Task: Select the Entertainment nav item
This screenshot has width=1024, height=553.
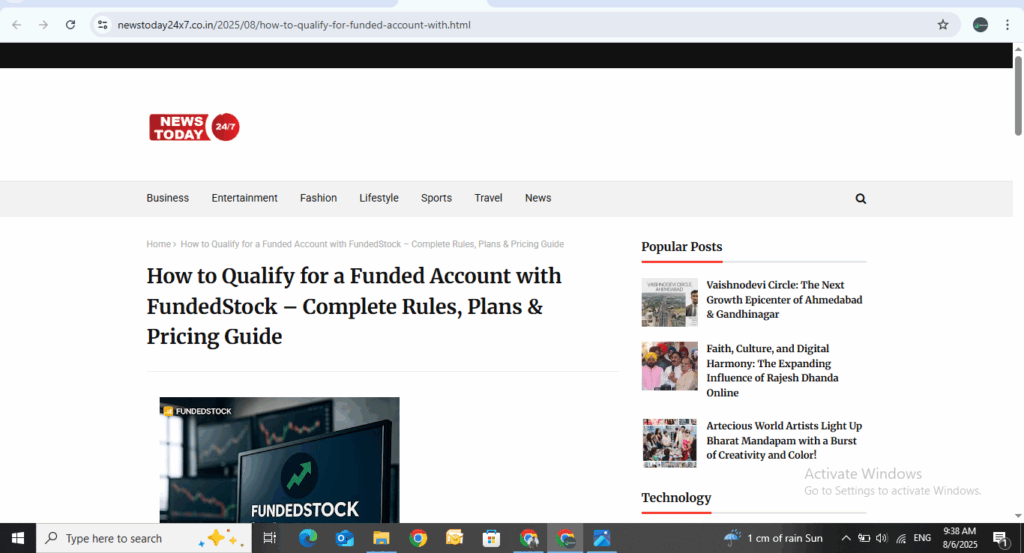Action: point(244,198)
